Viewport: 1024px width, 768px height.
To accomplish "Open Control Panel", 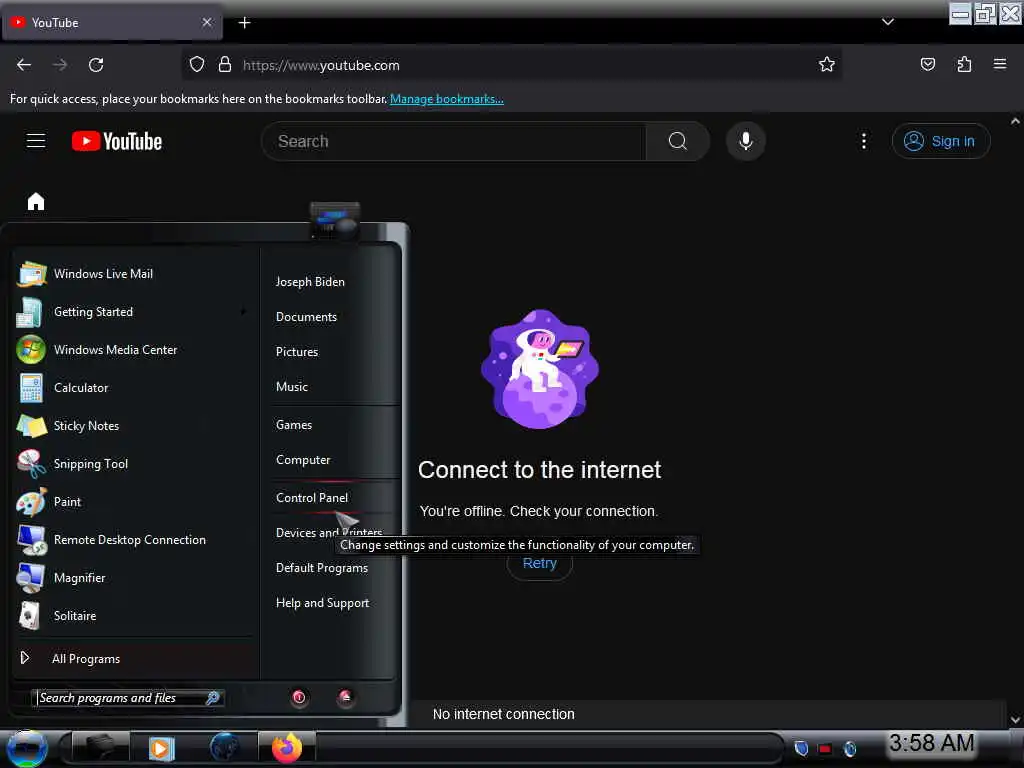I will pos(312,498).
